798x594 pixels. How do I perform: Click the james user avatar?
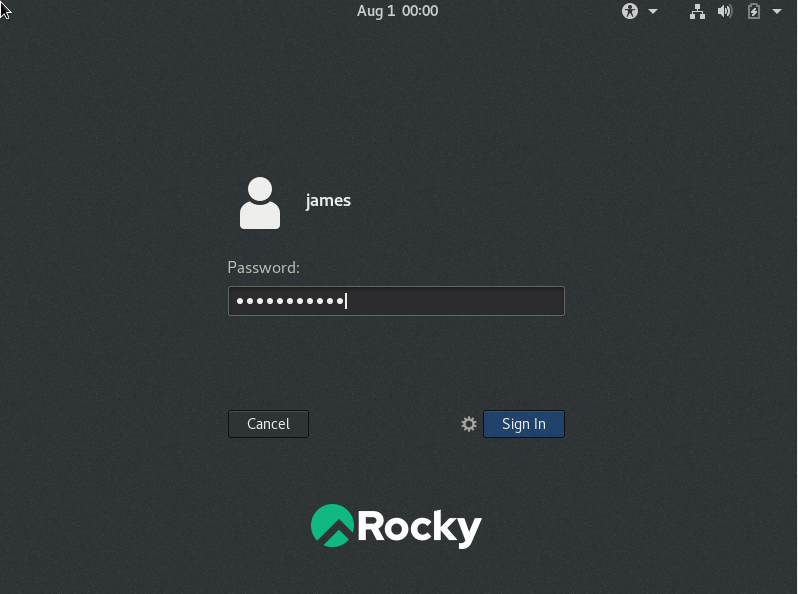pos(260,203)
